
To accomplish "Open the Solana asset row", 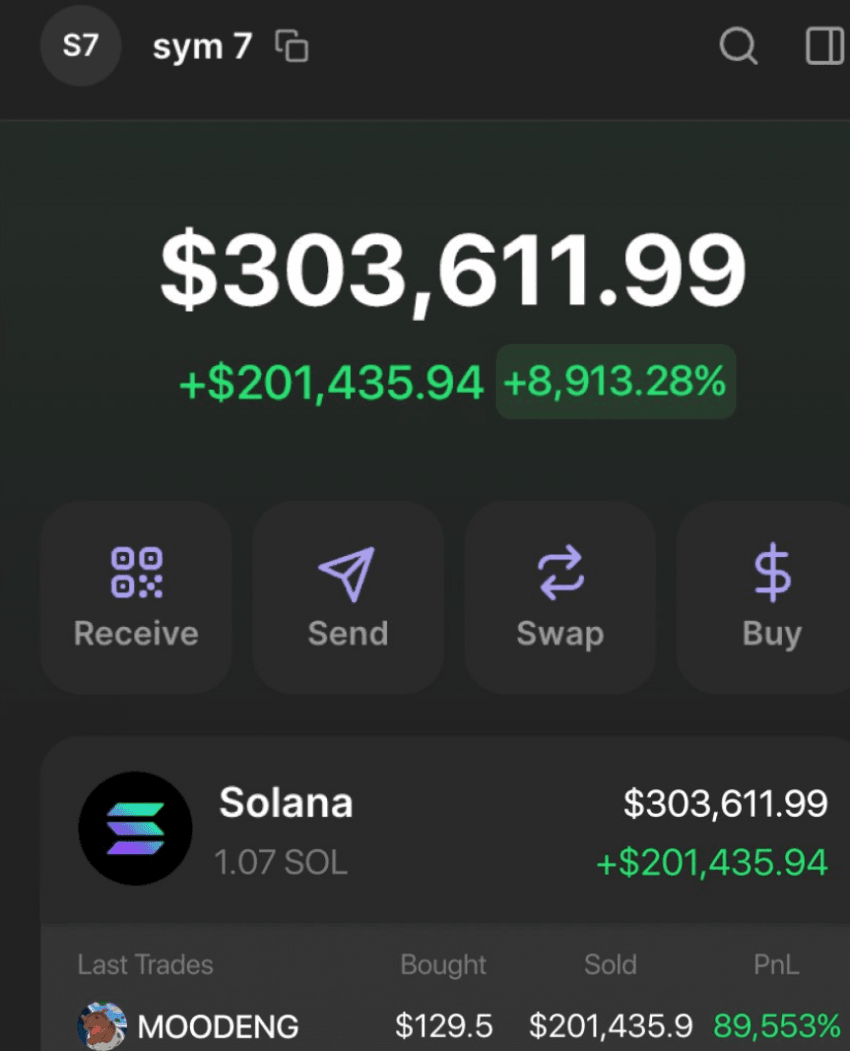I will [x=445, y=830].
